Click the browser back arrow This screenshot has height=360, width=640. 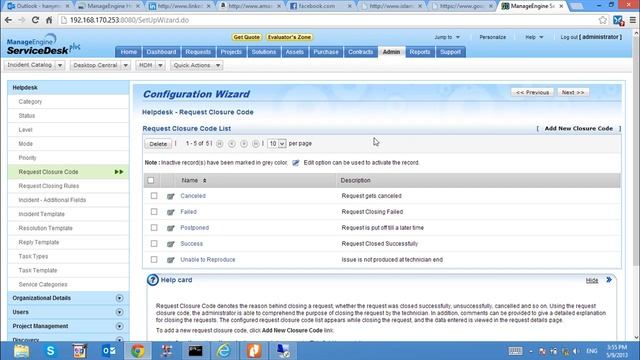(8, 20)
